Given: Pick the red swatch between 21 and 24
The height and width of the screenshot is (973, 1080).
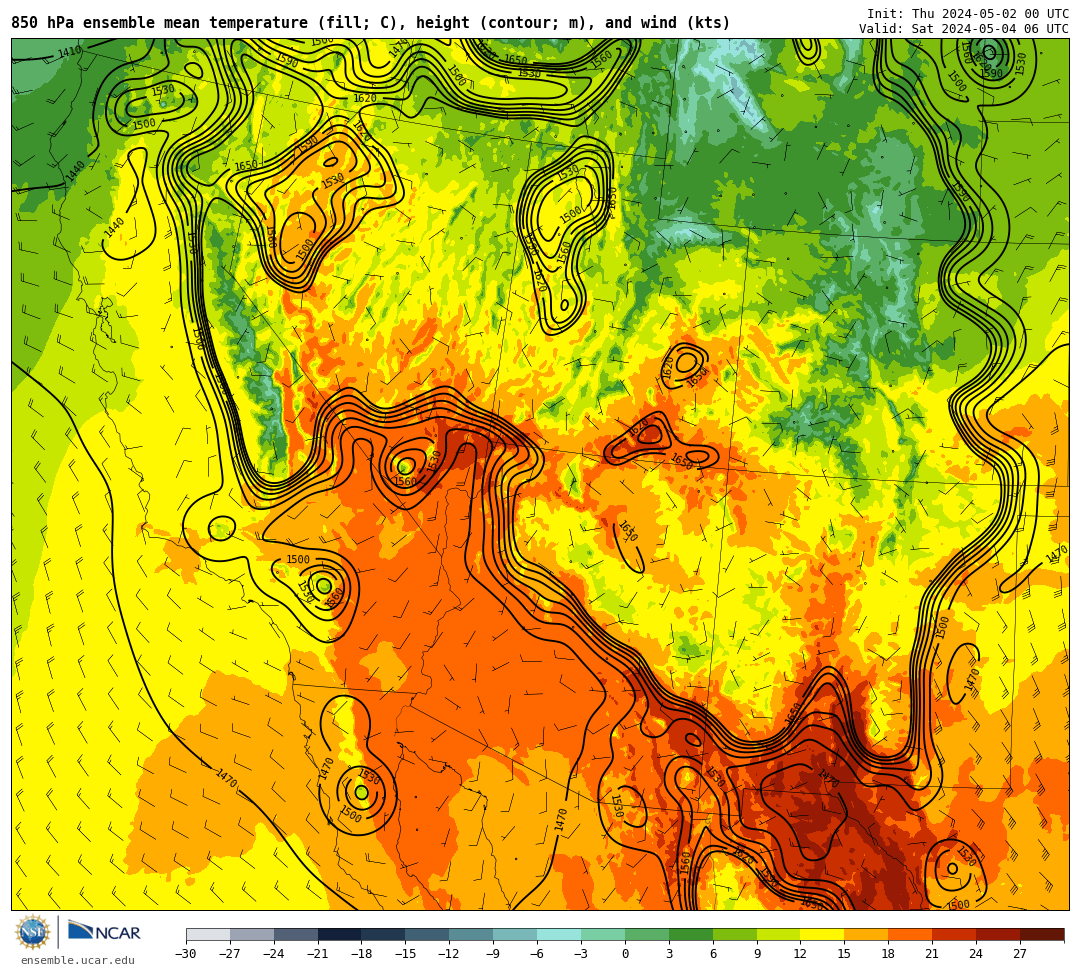Looking at the screenshot, I should coord(955,934).
